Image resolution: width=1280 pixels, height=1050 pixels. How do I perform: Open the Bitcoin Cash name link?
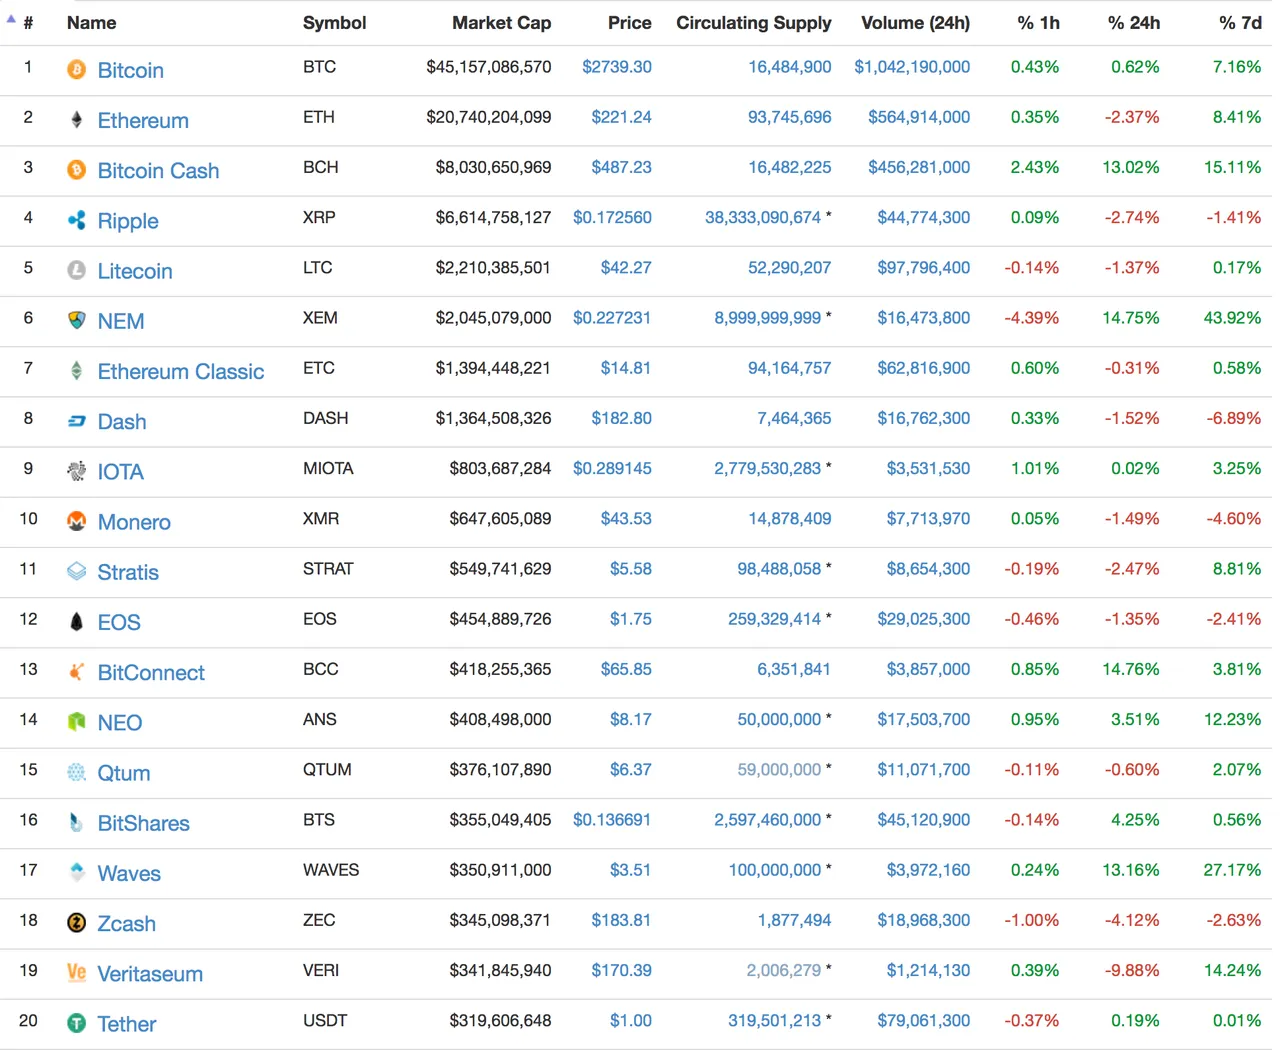tap(158, 171)
